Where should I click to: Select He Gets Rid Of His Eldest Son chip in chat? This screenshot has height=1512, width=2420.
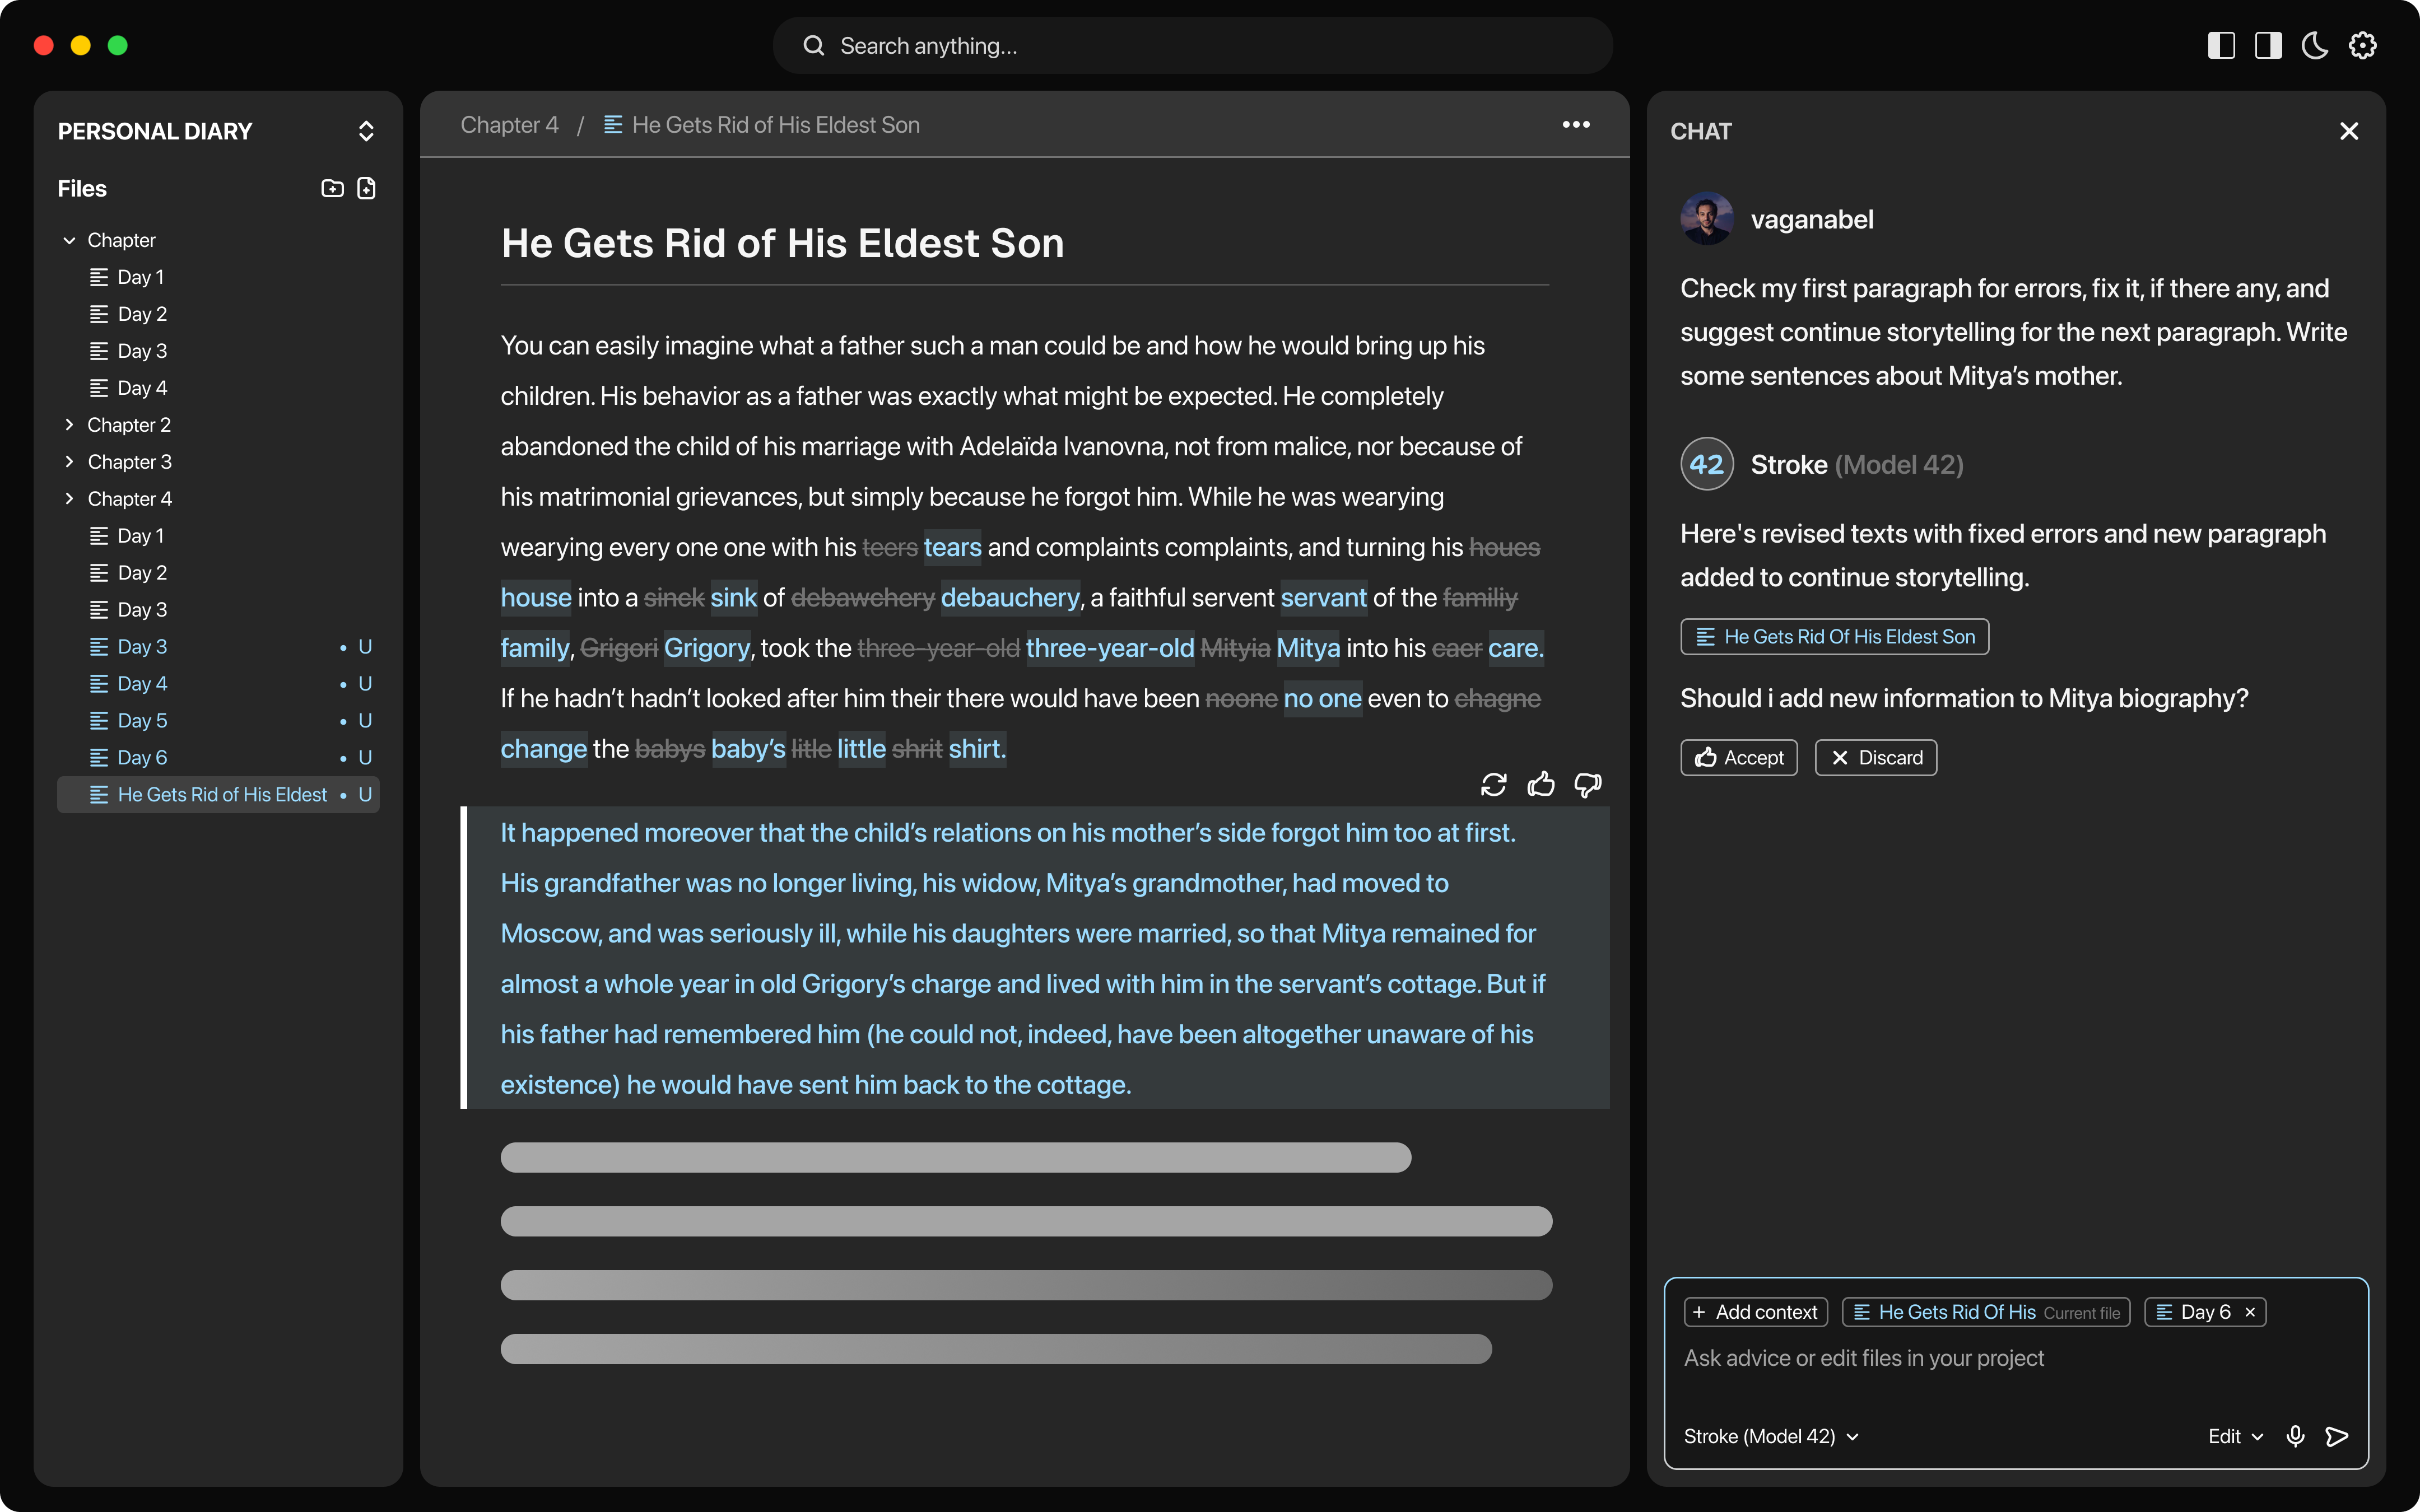click(x=1834, y=637)
